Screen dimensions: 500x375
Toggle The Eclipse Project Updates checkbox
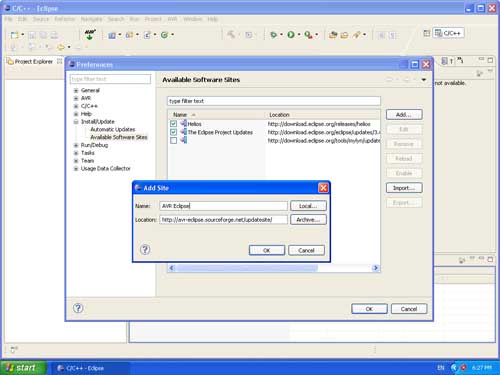pos(173,132)
